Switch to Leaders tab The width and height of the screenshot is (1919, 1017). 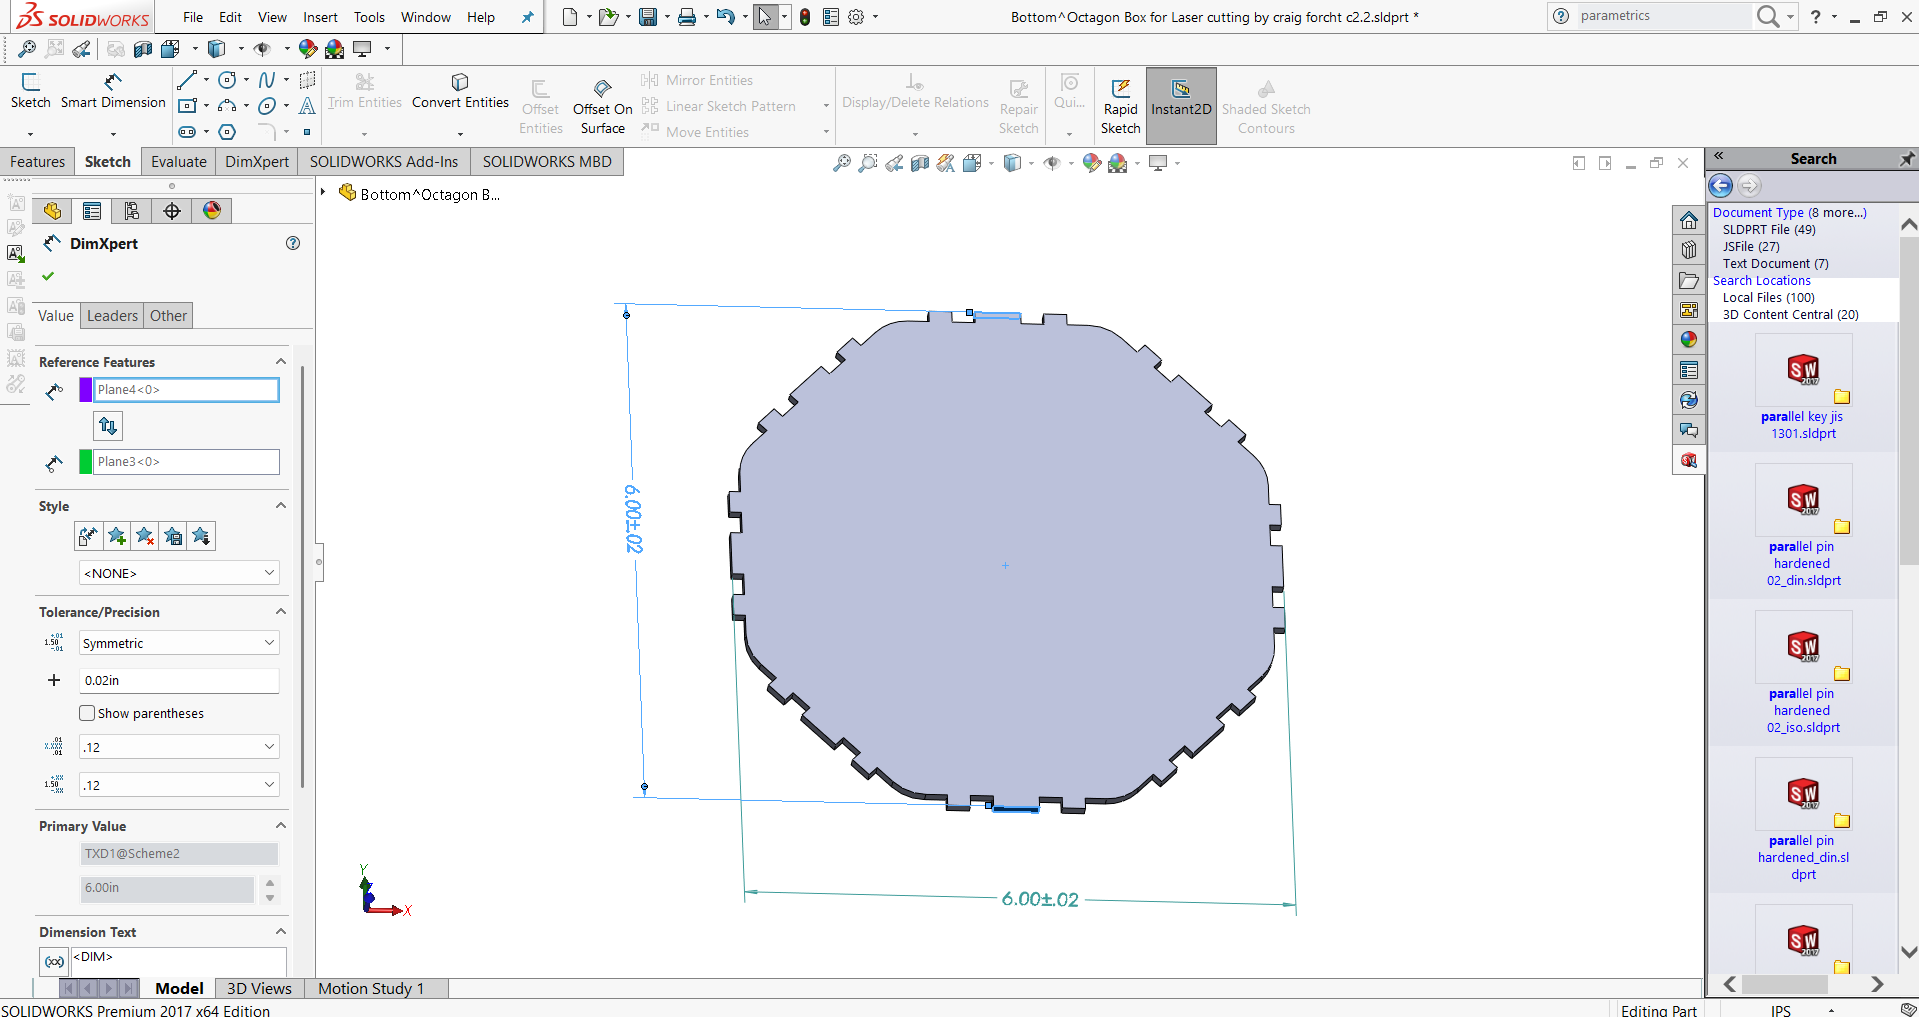point(112,316)
